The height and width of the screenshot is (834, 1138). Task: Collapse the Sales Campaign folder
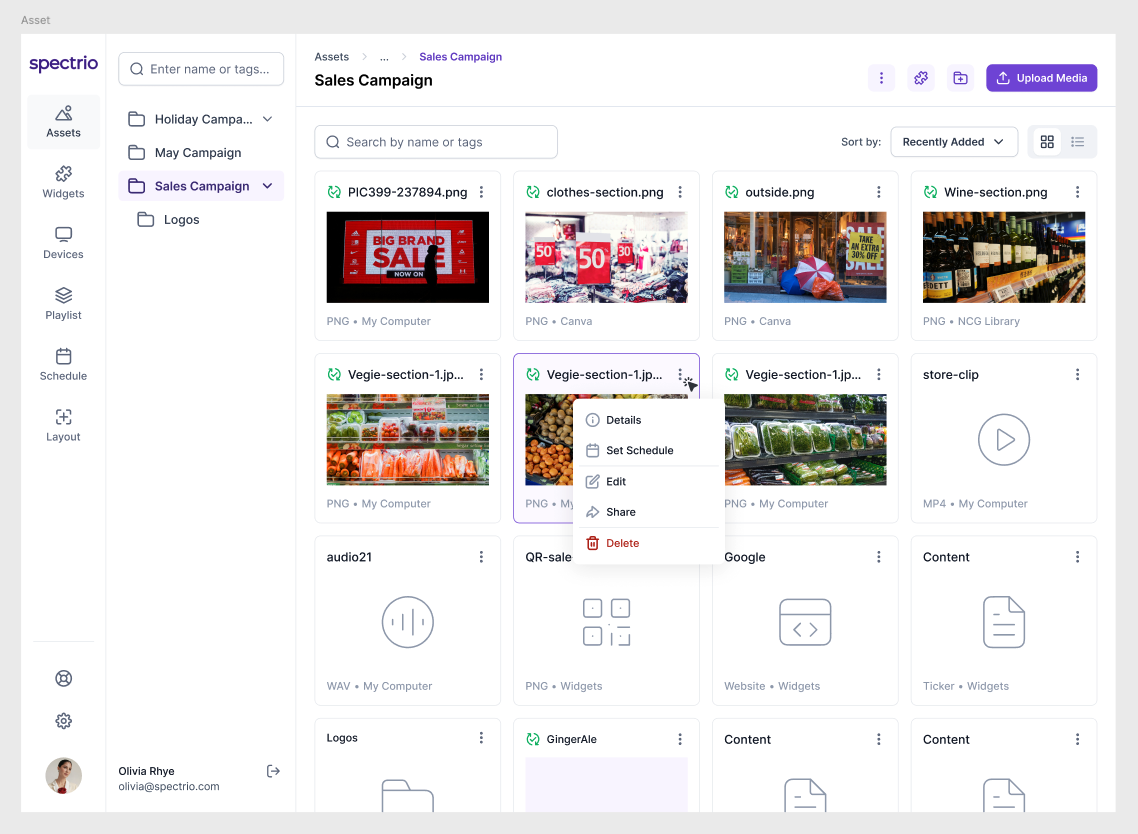click(x=267, y=185)
